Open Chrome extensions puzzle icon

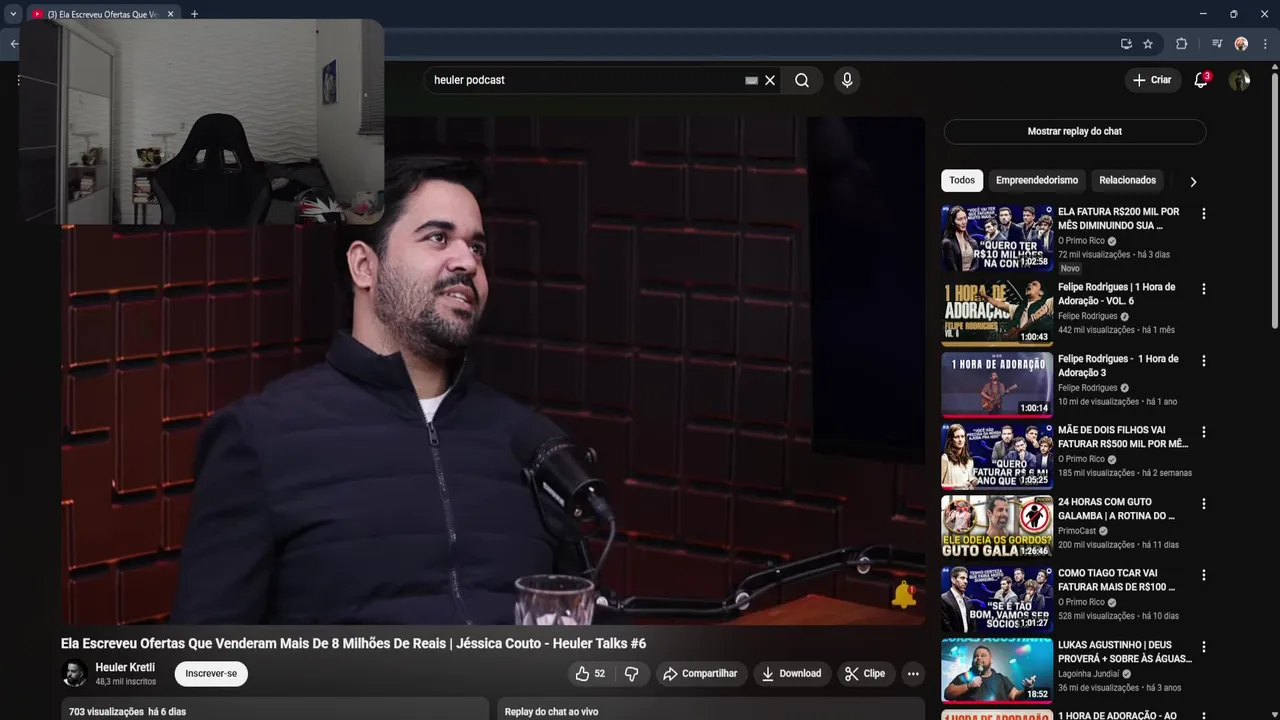pyautogui.click(x=1181, y=44)
